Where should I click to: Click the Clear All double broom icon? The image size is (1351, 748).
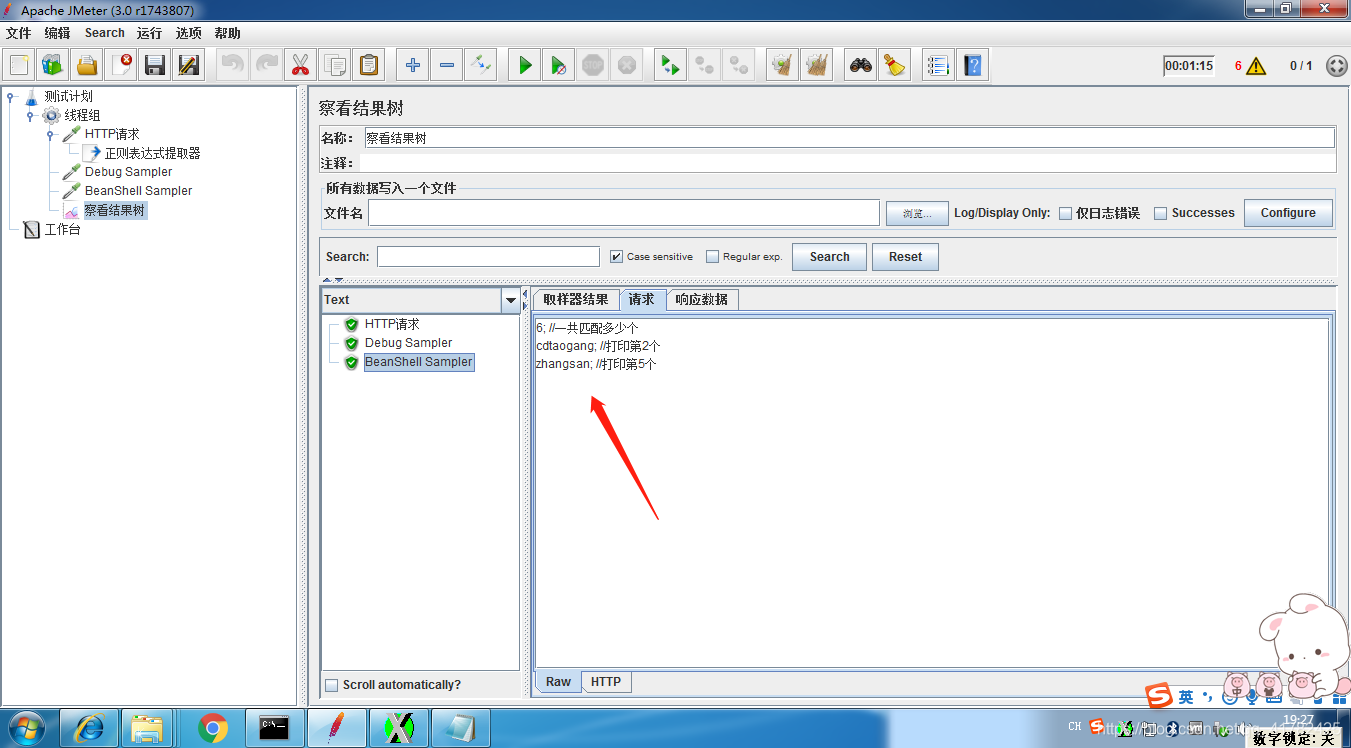[817, 66]
